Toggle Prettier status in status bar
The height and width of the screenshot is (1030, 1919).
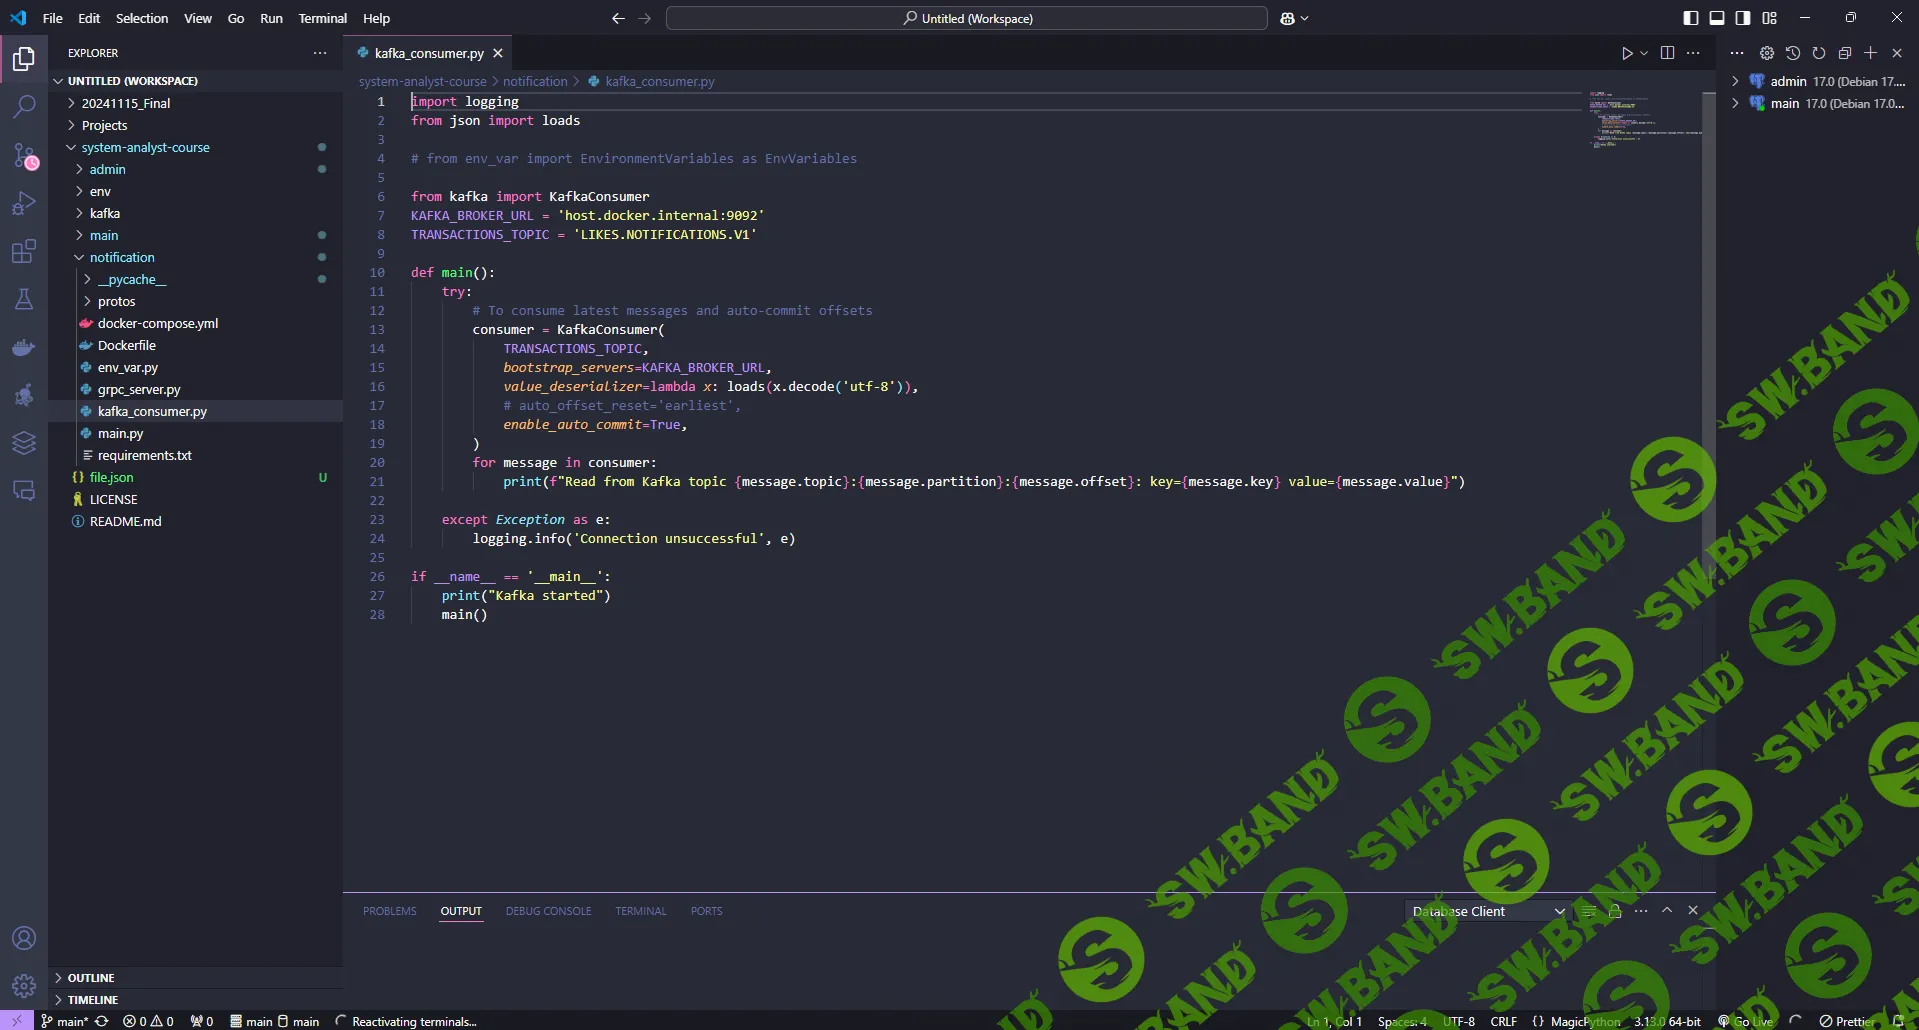click(x=1847, y=1021)
